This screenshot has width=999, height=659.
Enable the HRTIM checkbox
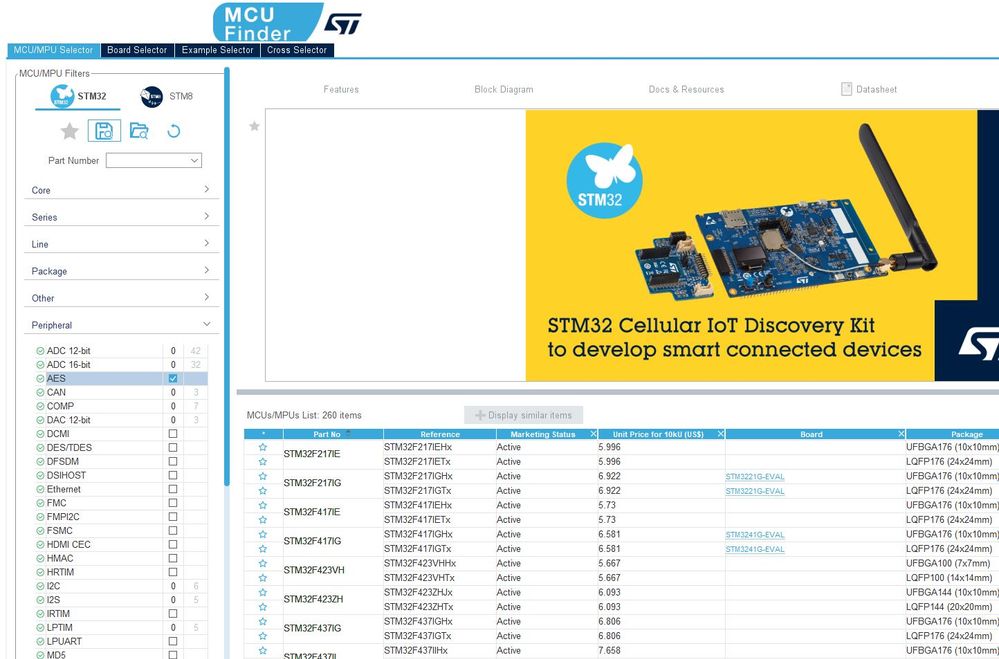click(x=173, y=572)
